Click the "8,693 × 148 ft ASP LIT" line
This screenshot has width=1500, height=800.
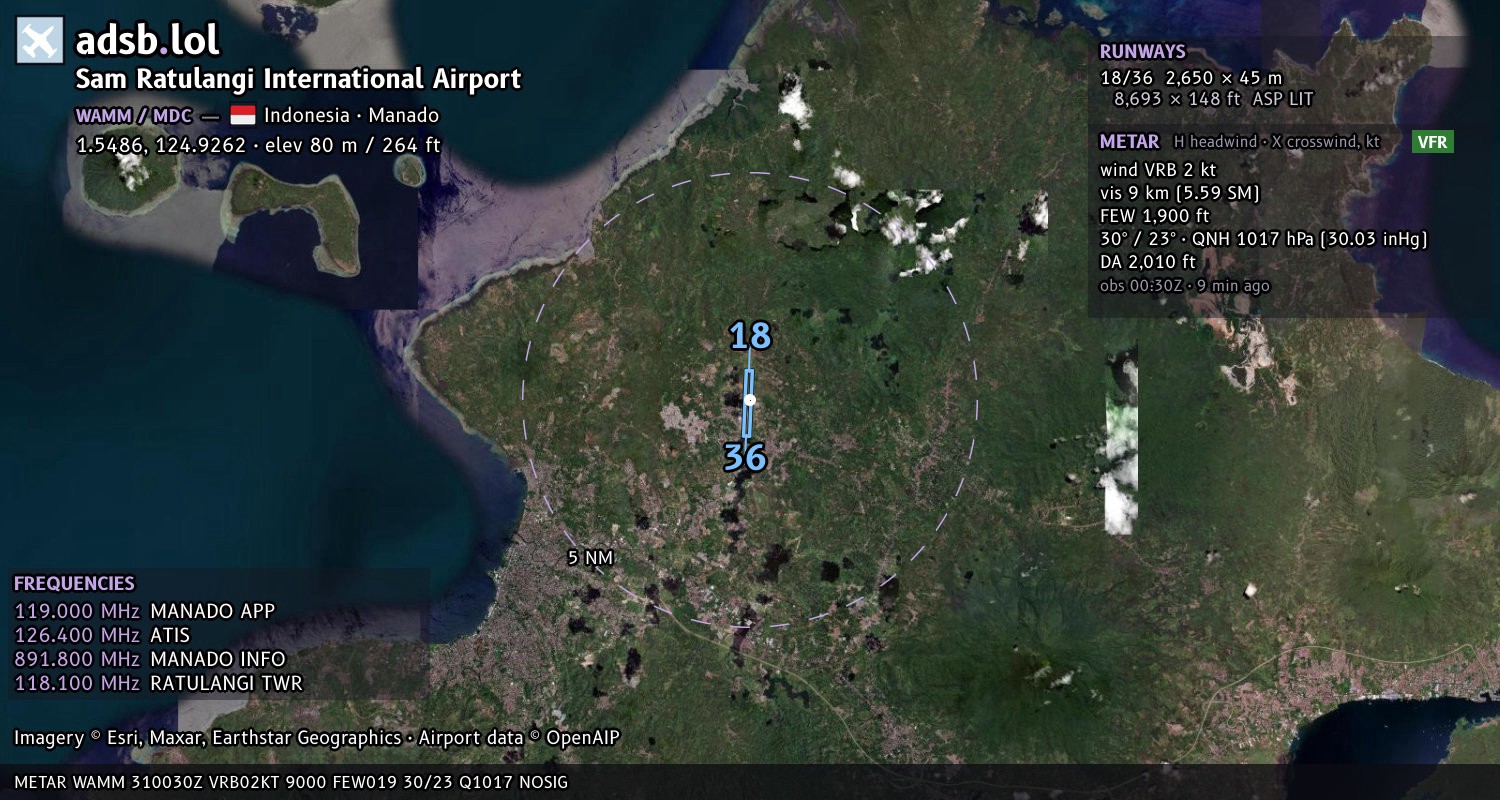pos(1213,99)
